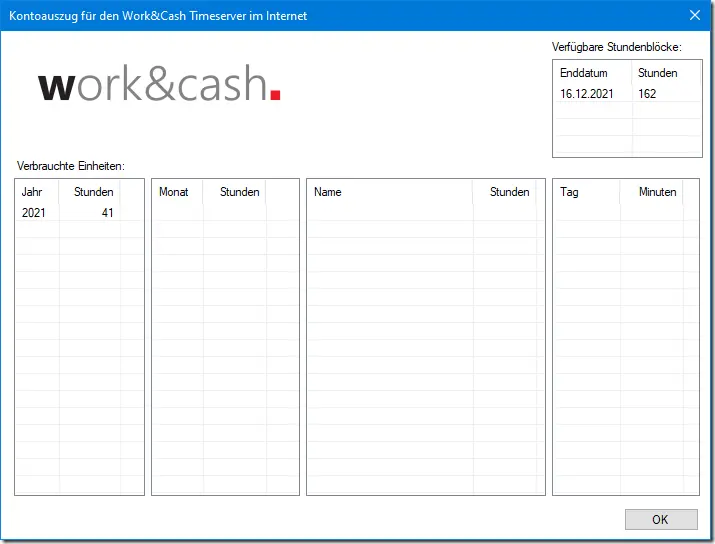Image resolution: width=715 pixels, height=544 pixels.
Task: Confirm the dialog with OK button
Action: (x=661, y=519)
